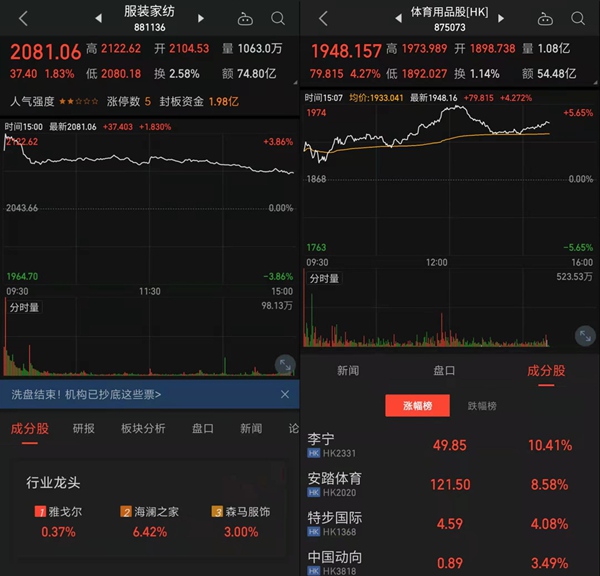Image resolution: width=600 pixels, height=576 pixels.
Task: Tap 均价:1933.041 label
Action: pos(376,98)
